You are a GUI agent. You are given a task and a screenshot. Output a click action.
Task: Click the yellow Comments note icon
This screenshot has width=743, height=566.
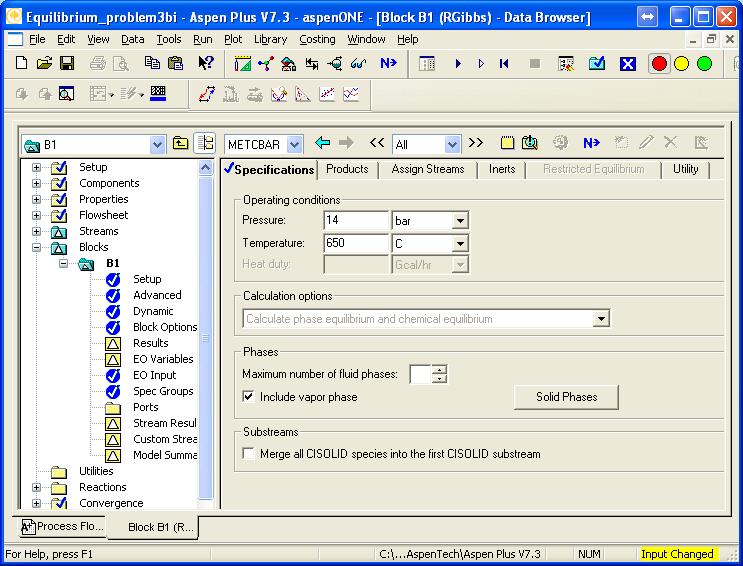pyautogui.click(x=507, y=143)
